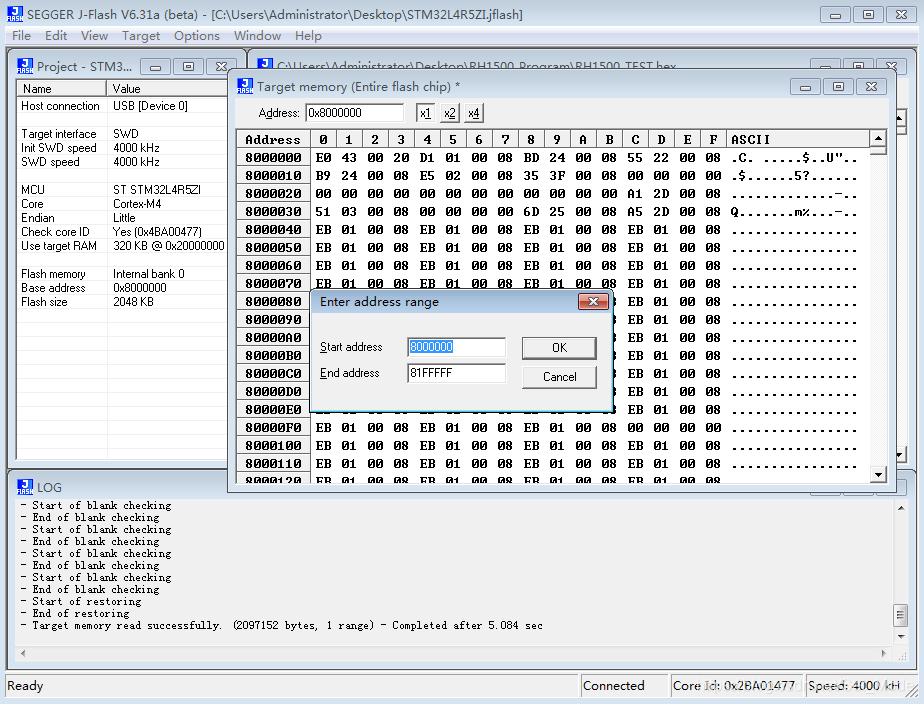The image size is (924, 704).
Task: Open the Options menu
Action: click(x=197, y=36)
